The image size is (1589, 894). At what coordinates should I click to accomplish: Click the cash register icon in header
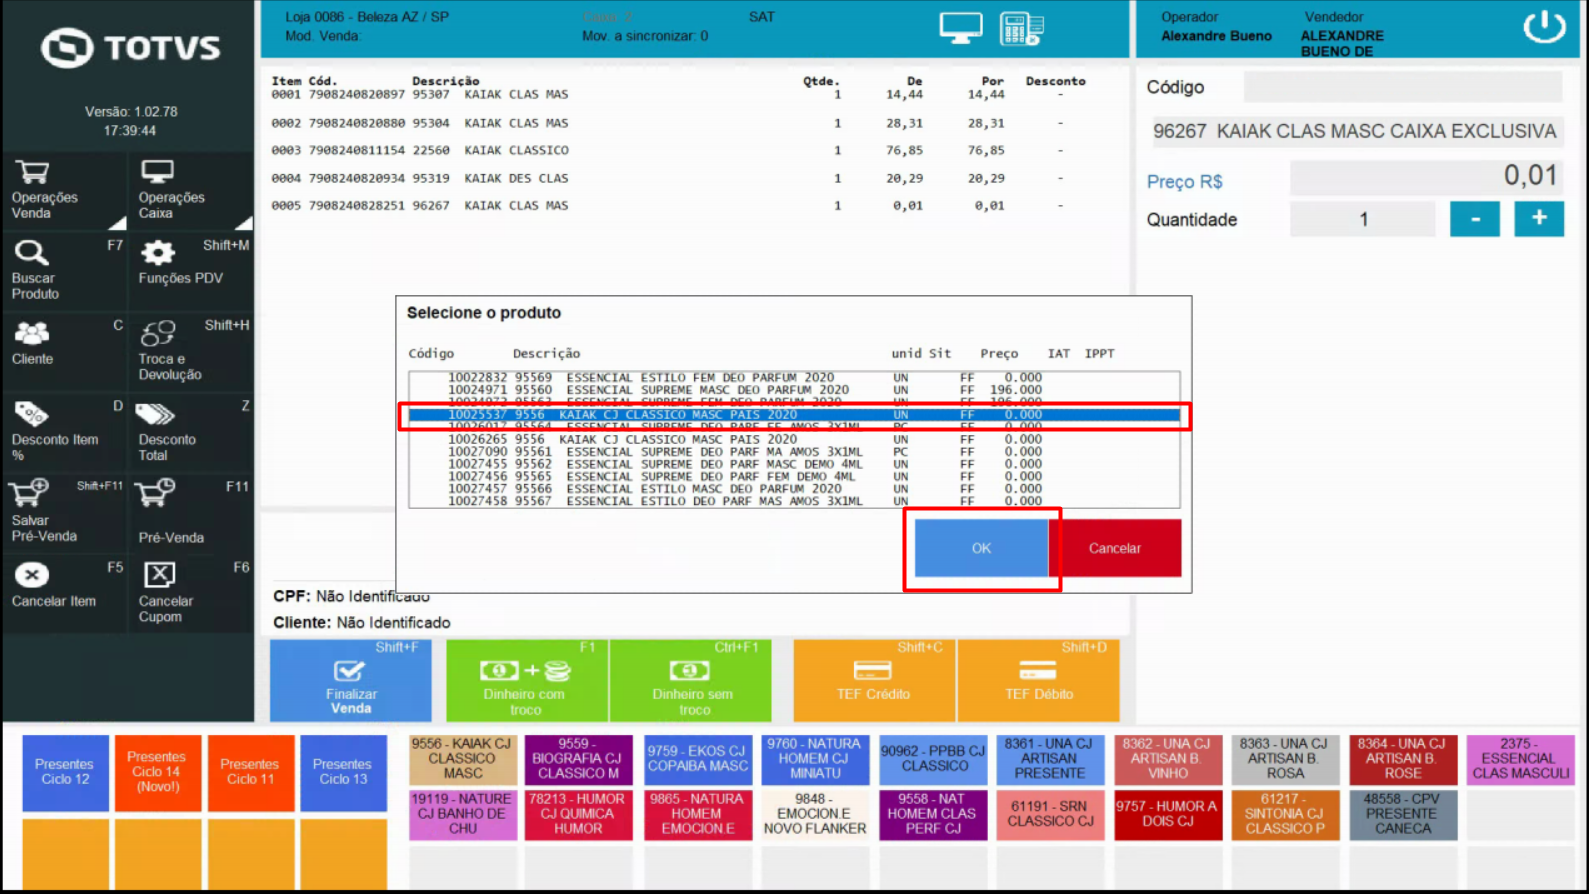click(1021, 29)
